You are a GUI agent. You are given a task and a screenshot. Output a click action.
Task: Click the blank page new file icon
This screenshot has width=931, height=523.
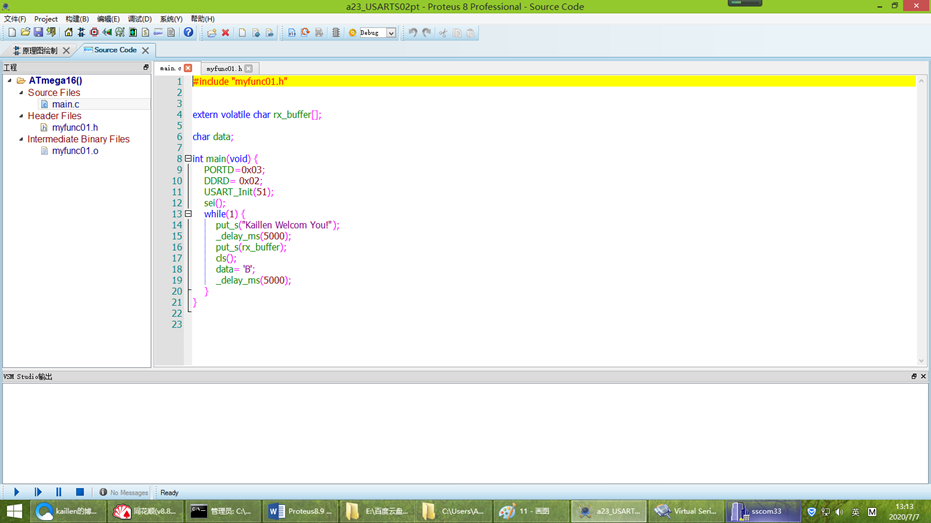[x=242, y=33]
